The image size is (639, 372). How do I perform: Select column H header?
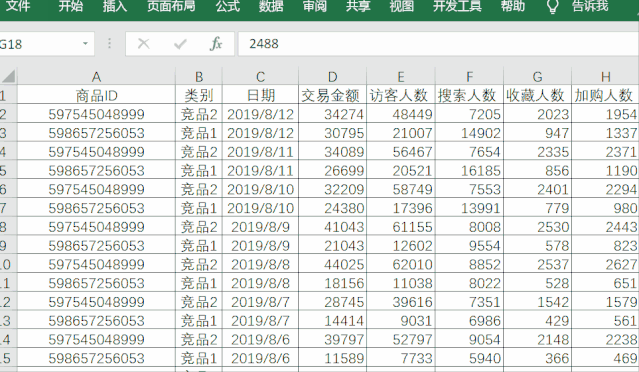tap(606, 76)
